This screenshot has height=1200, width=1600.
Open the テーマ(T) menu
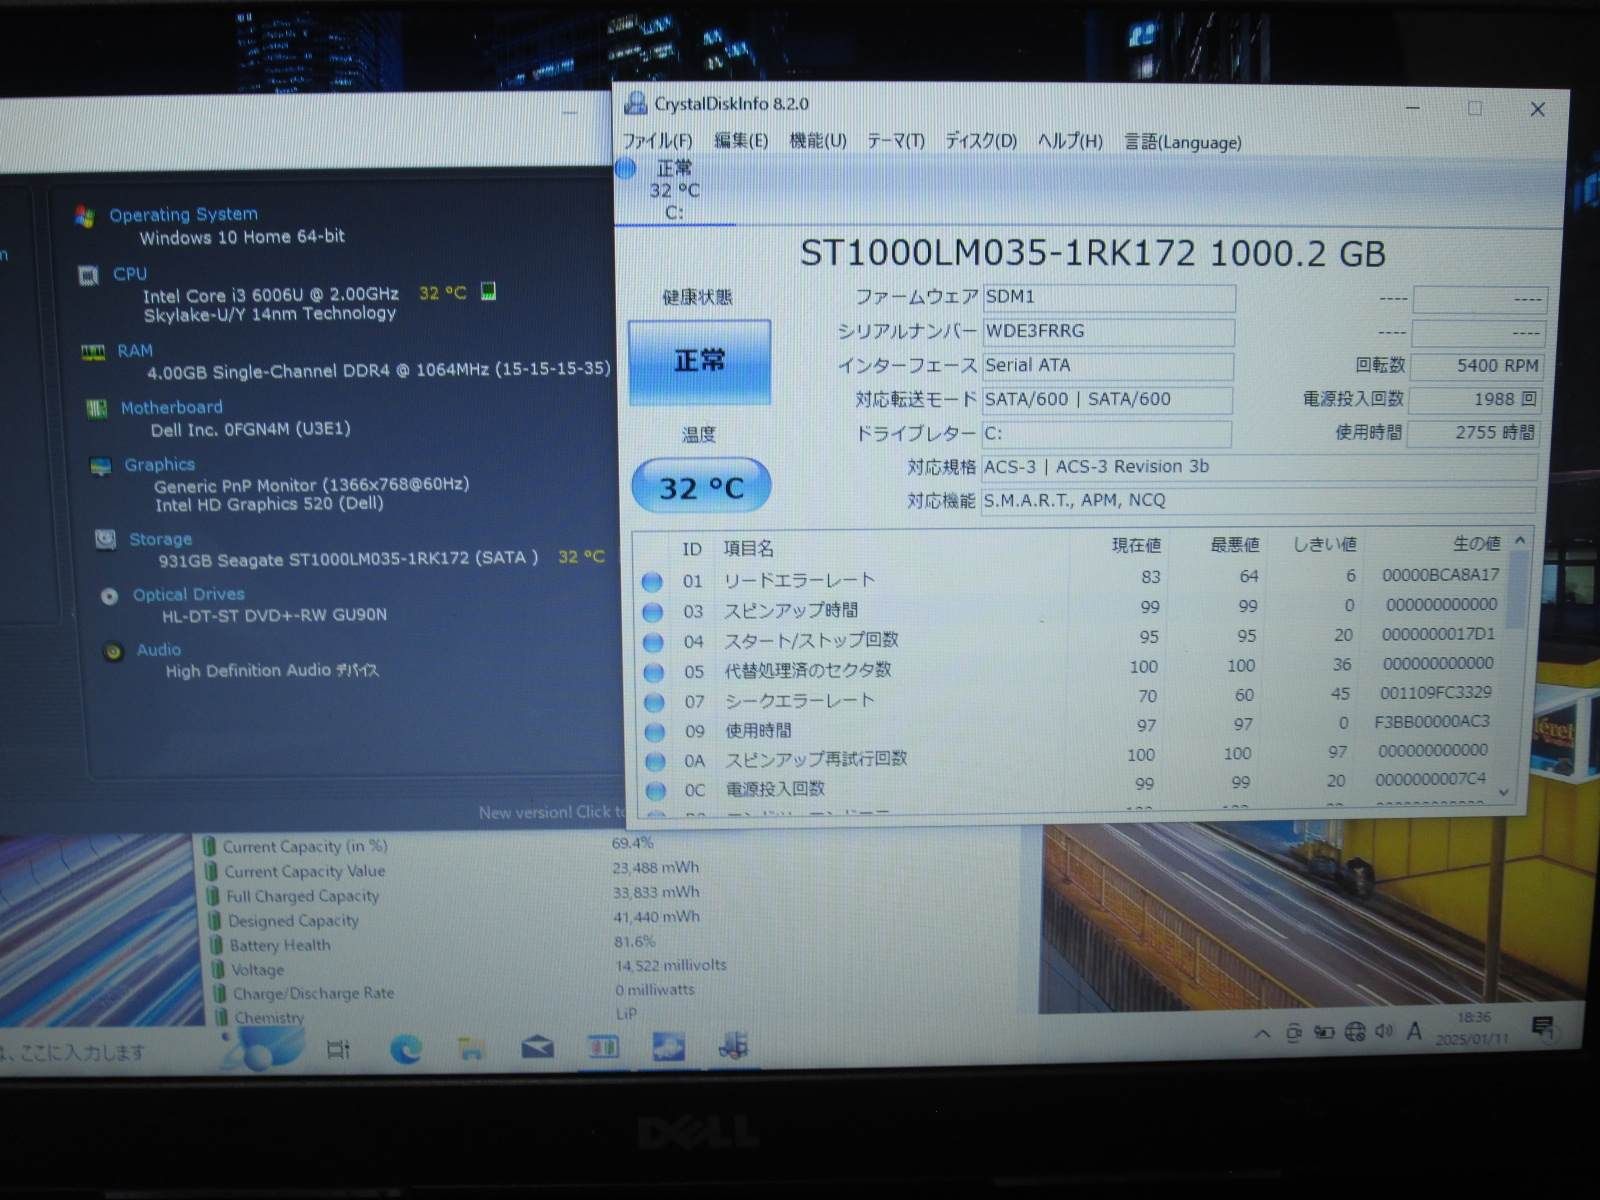tap(896, 141)
